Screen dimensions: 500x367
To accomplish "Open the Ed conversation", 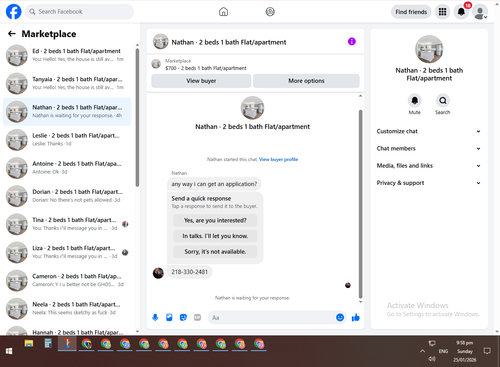I will 67,55.
